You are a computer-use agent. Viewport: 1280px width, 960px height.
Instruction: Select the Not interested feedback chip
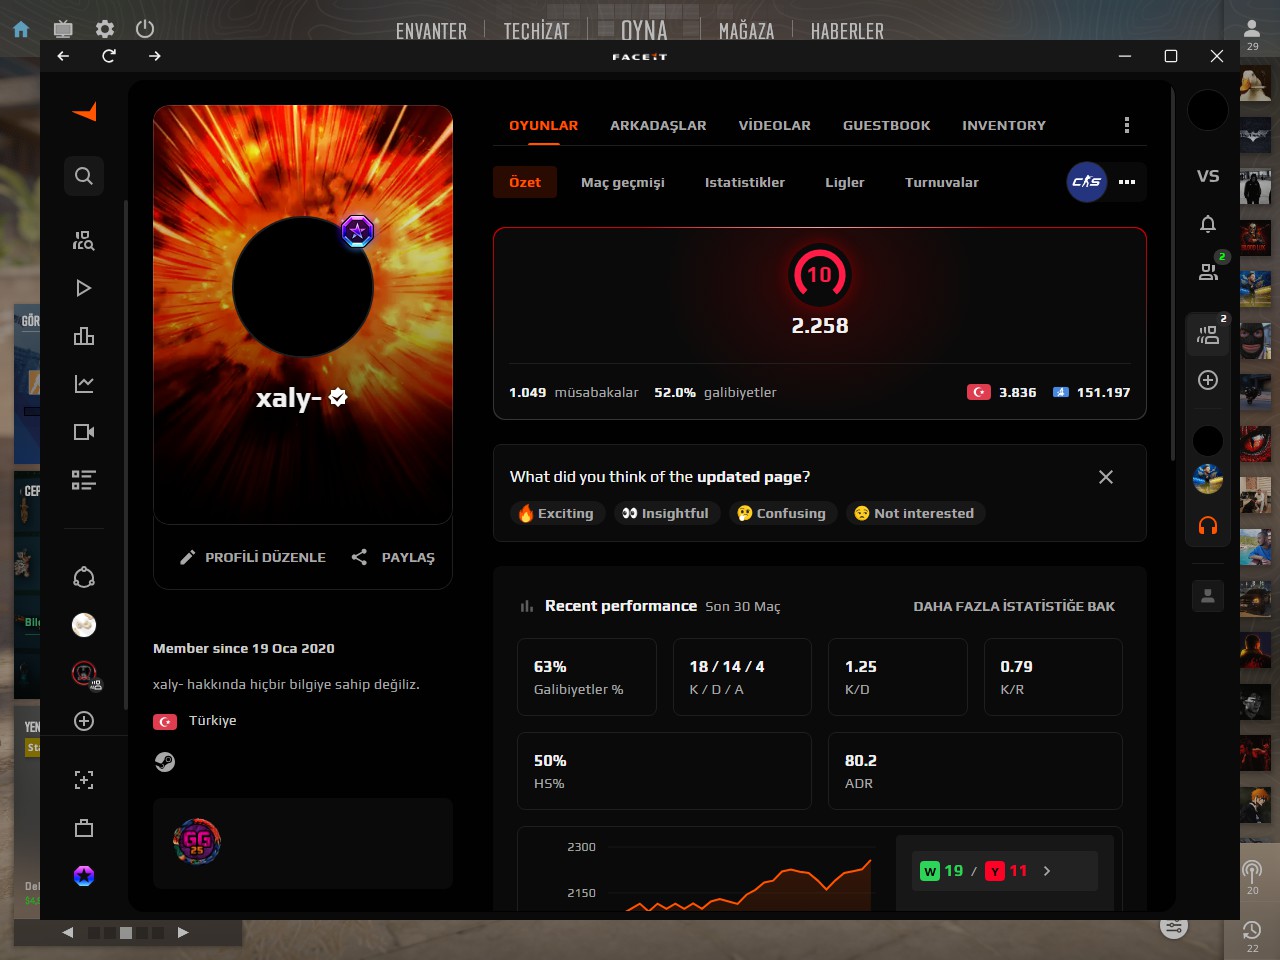915,513
